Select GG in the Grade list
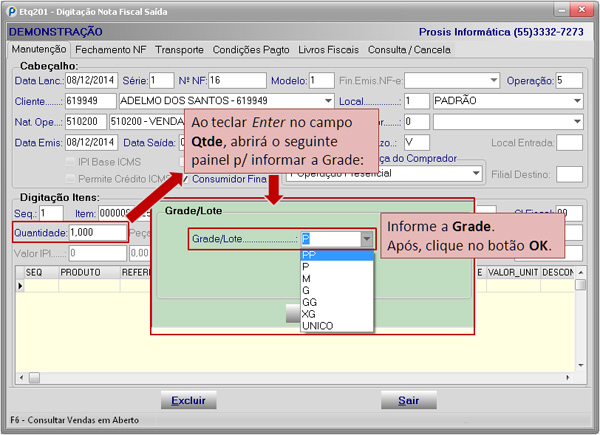Viewport: 600px width, 435px height. [x=337, y=303]
